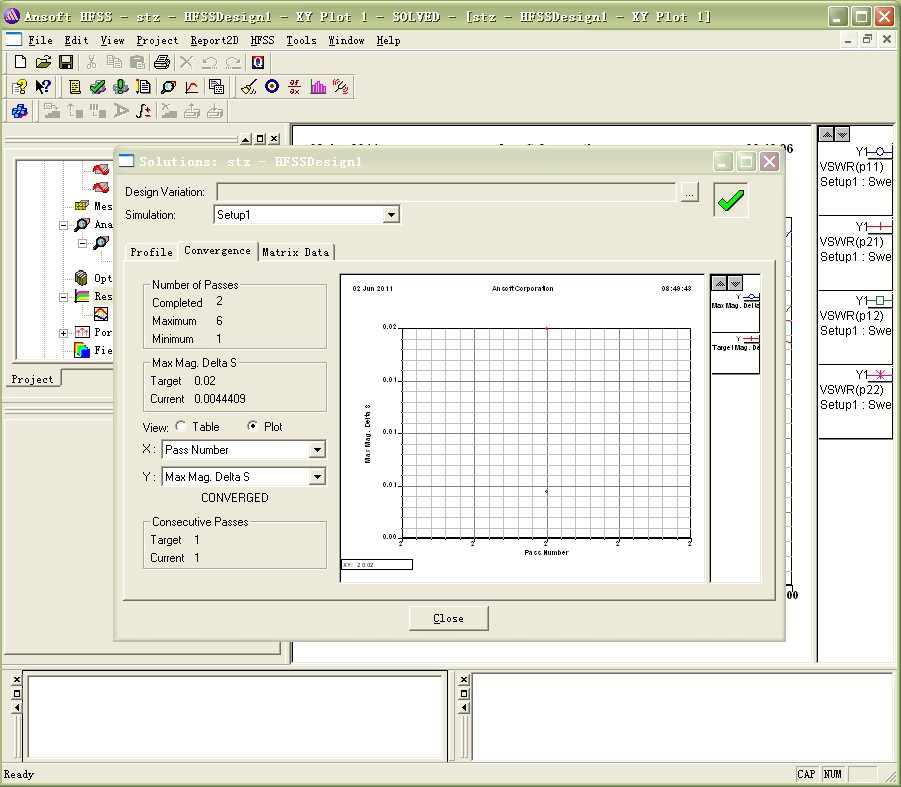Expand the Port Field Display node
901x787 pixels.
coord(64,333)
